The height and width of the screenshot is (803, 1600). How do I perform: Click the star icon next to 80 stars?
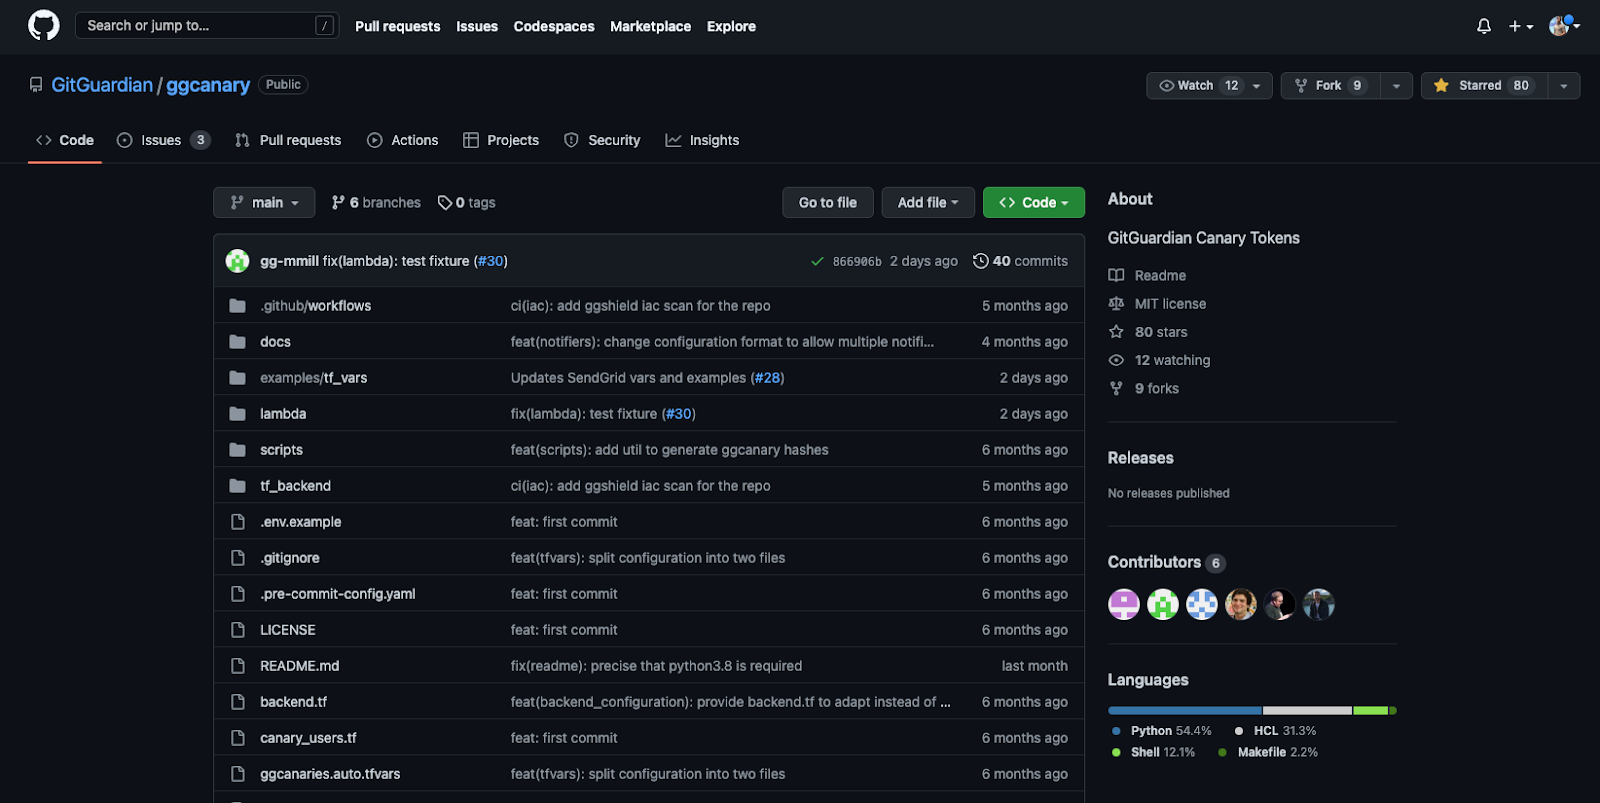pyautogui.click(x=1116, y=331)
